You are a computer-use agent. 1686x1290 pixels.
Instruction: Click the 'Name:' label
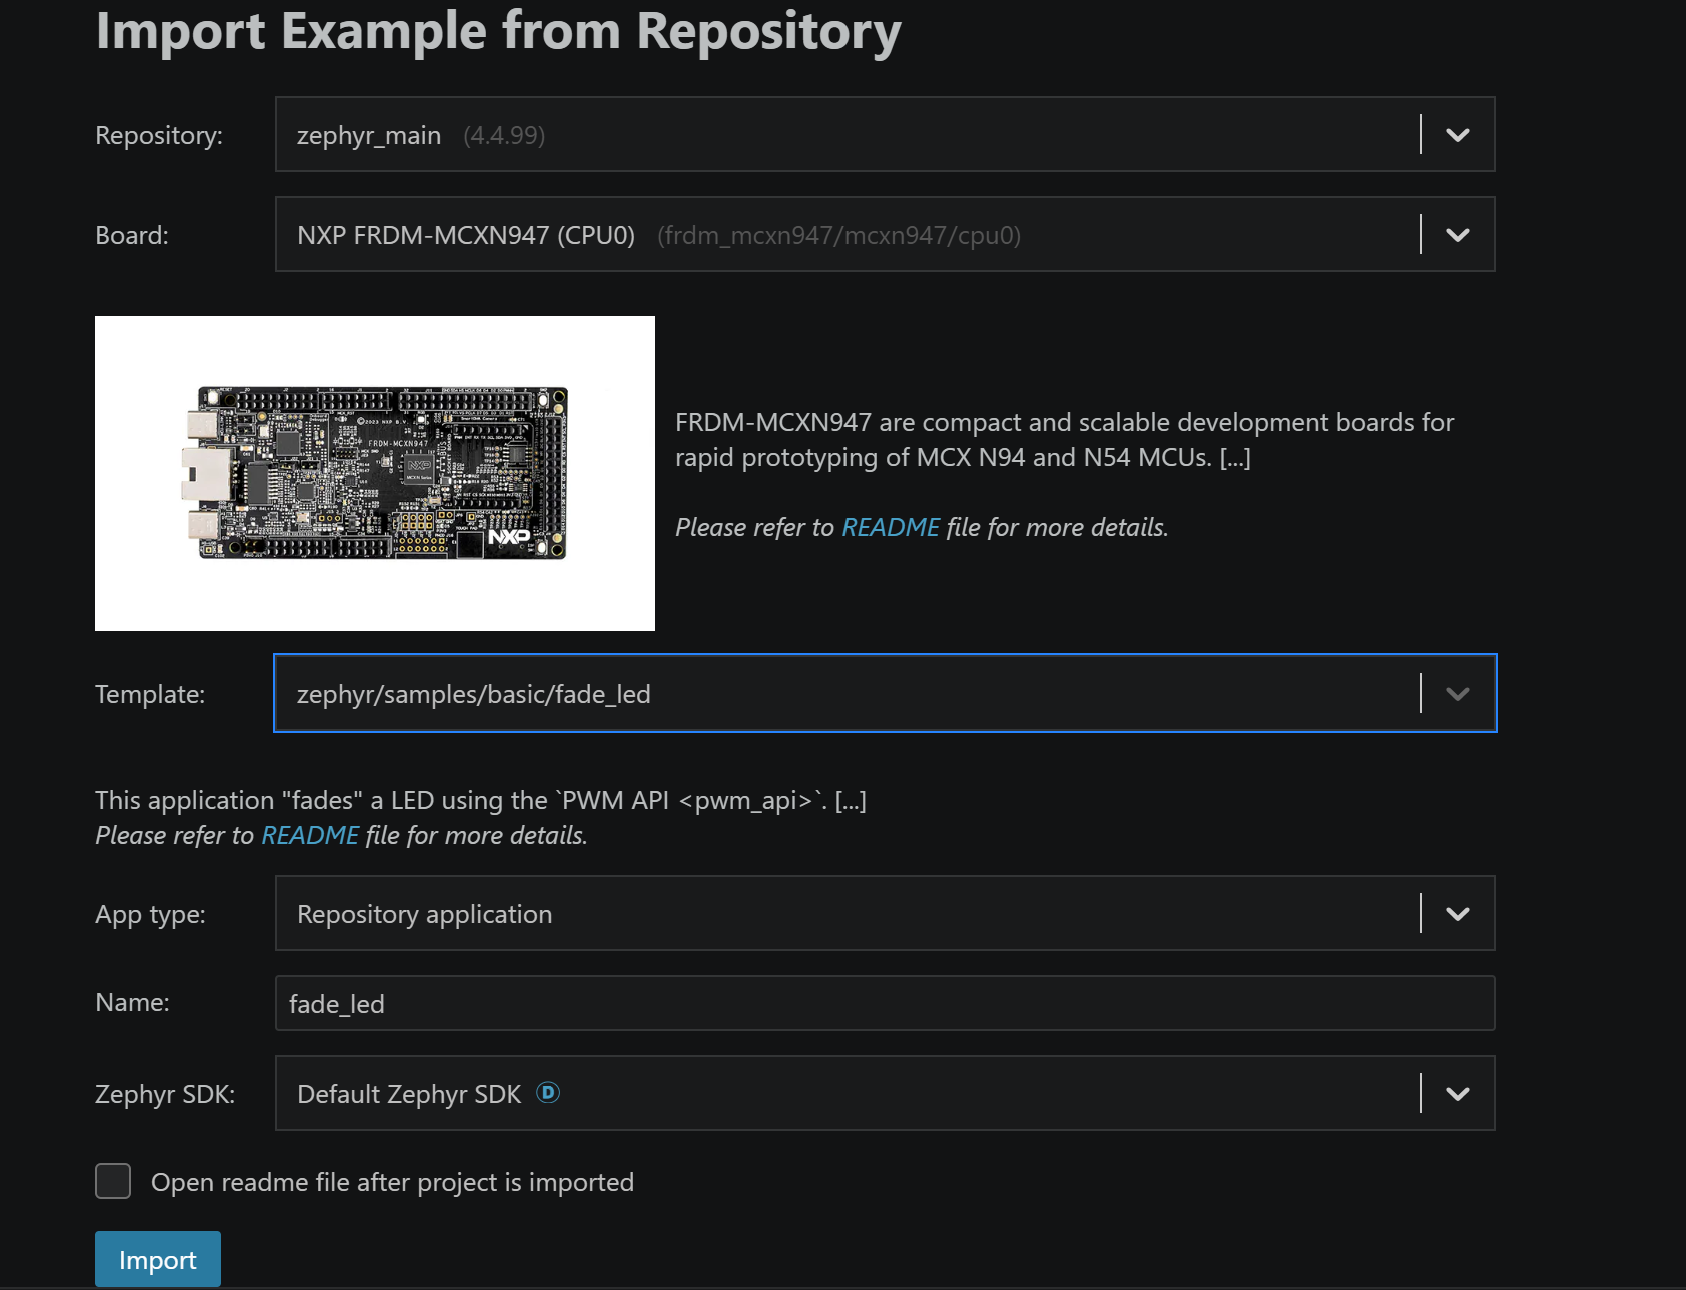tap(132, 1002)
